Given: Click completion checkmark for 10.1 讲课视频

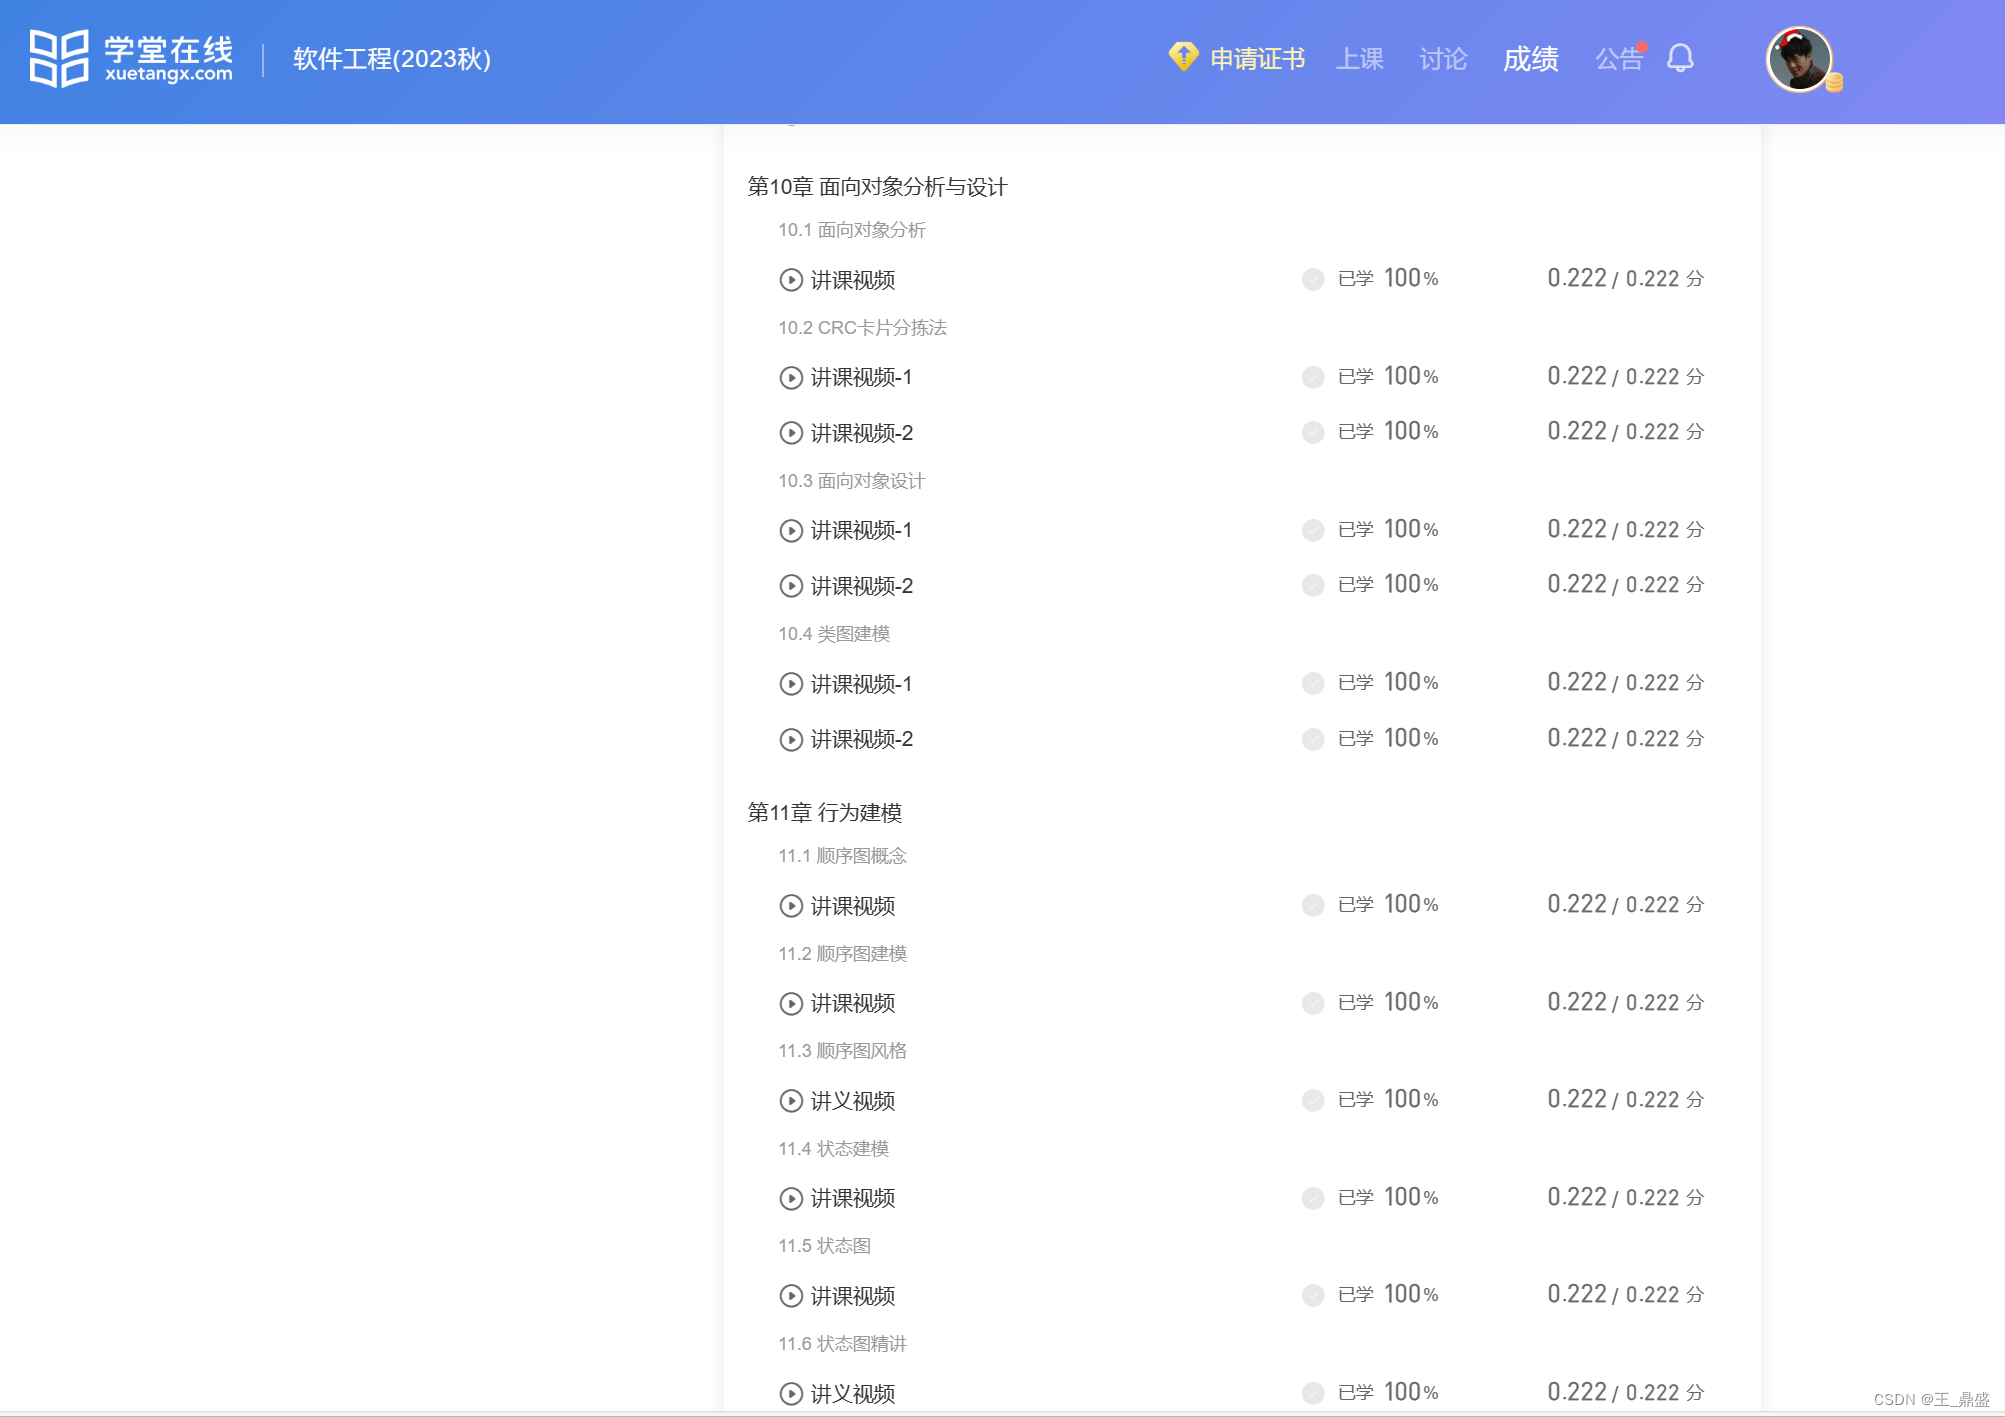Looking at the screenshot, I should point(1313,279).
